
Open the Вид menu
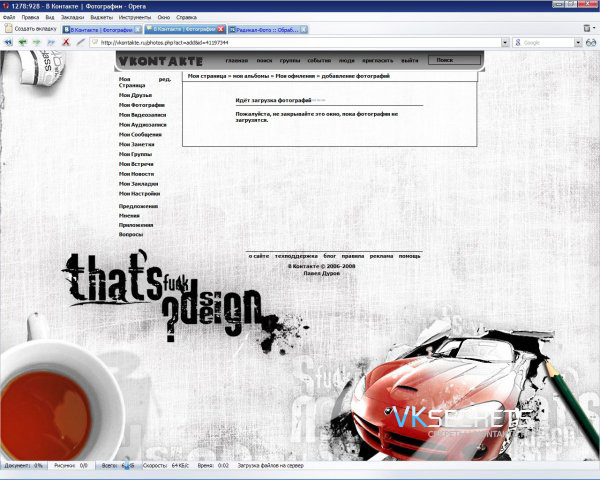click(50, 17)
